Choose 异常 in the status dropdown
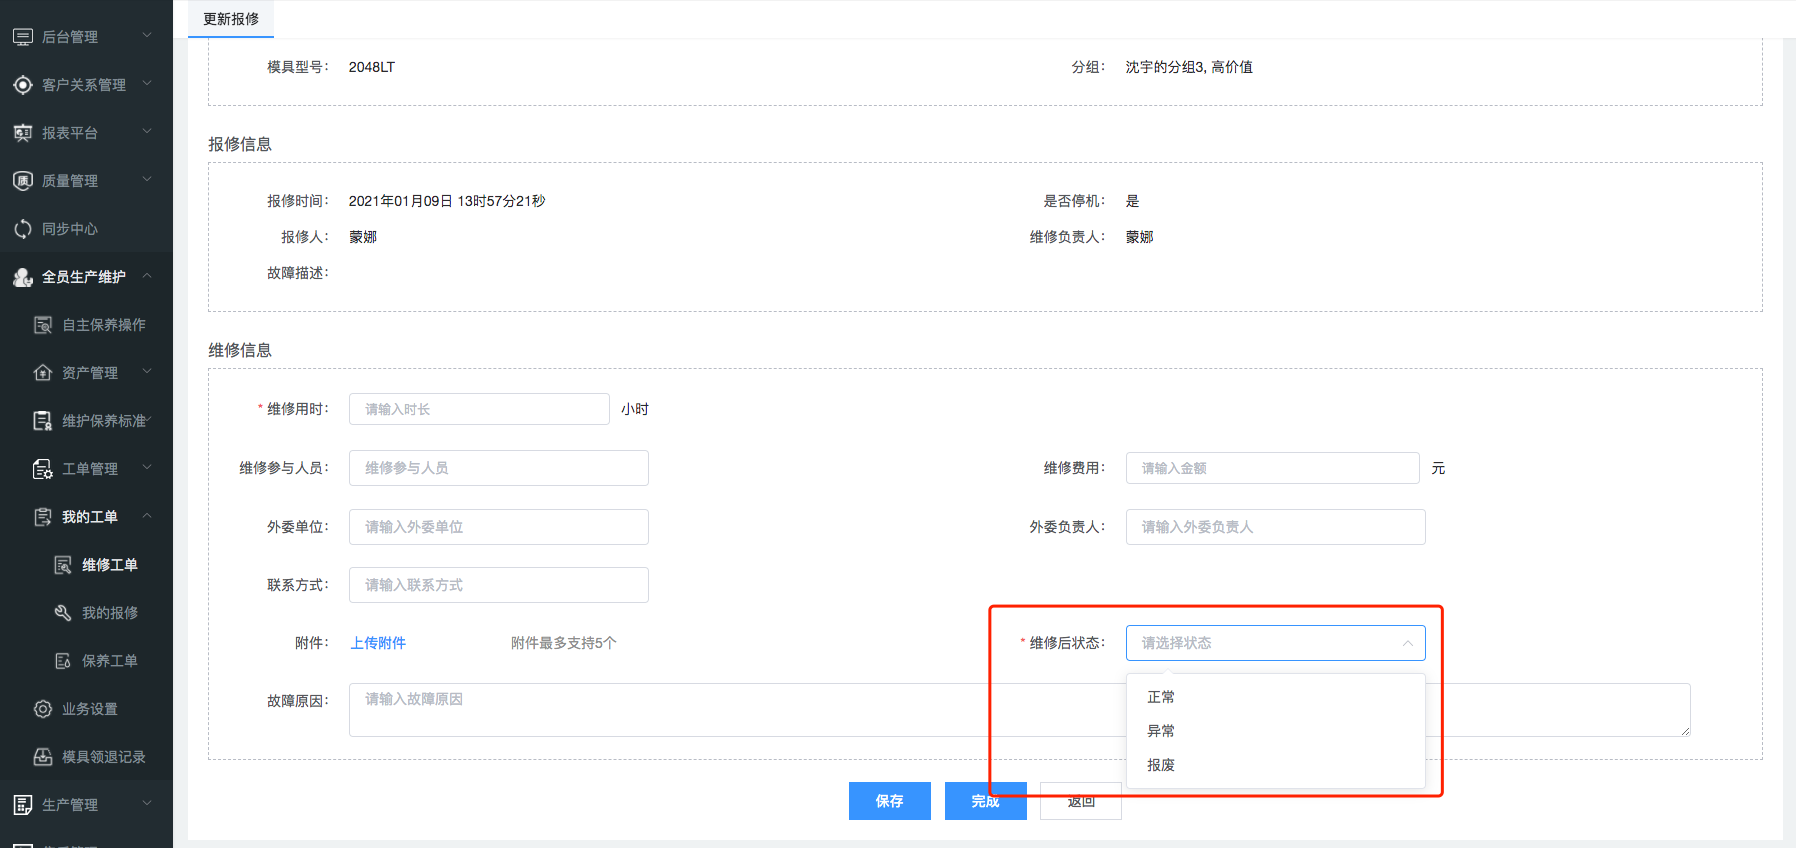1796x848 pixels. pos(1161,731)
